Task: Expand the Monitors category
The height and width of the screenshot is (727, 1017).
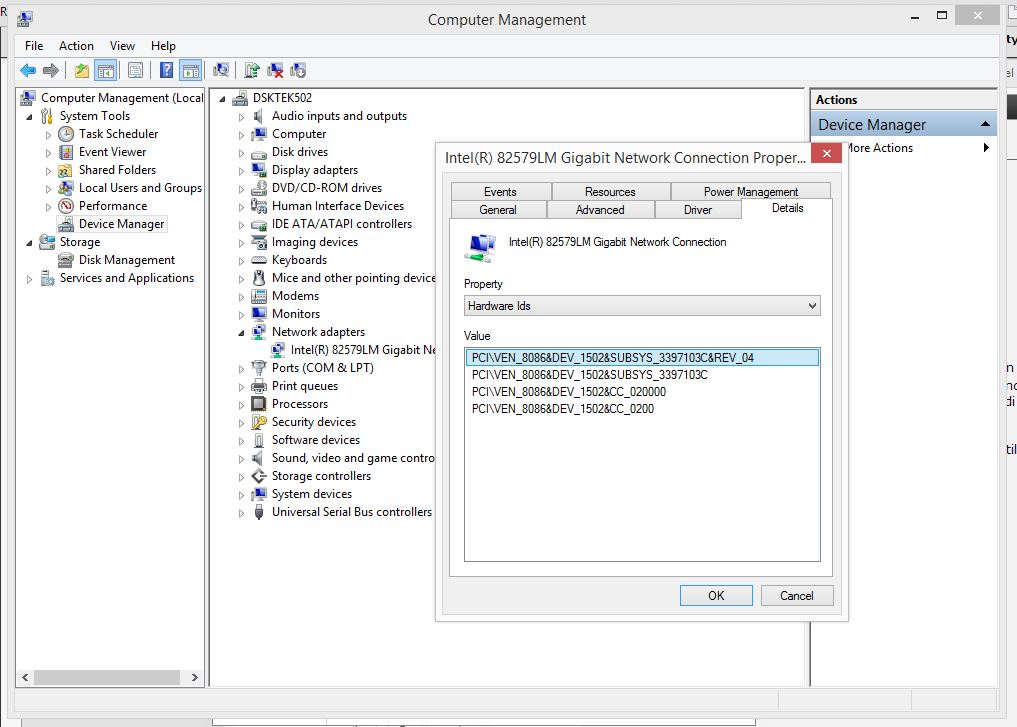Action: (241, 315)
